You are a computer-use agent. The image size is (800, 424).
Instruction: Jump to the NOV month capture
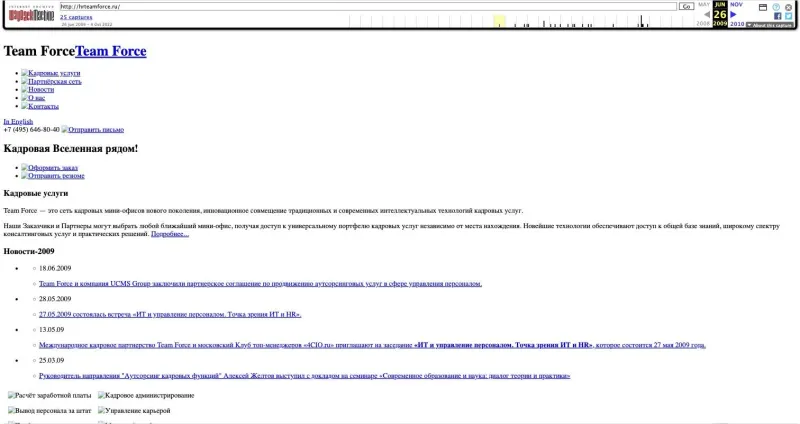click(736, 4)
